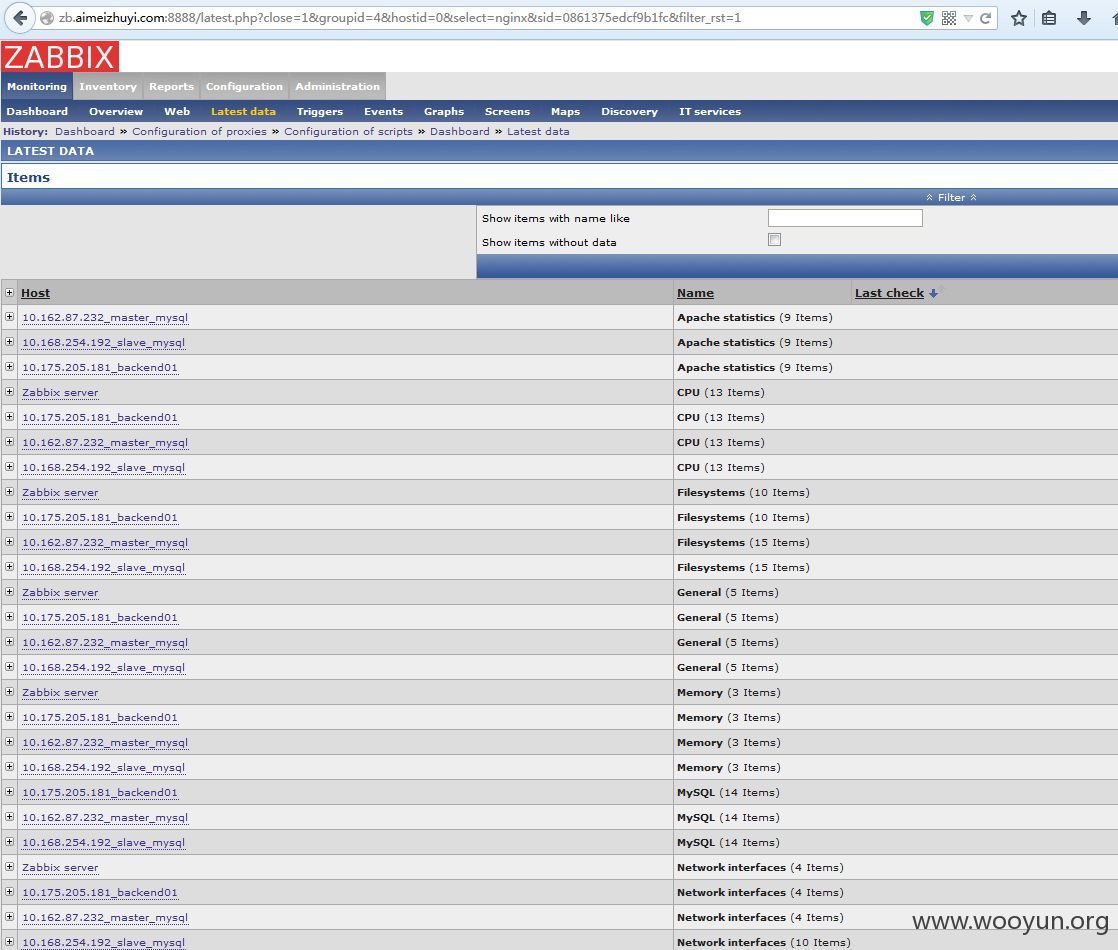Go to the Screens submenu item
This screenshot has width=1118, height=950.
coord(507,111)
